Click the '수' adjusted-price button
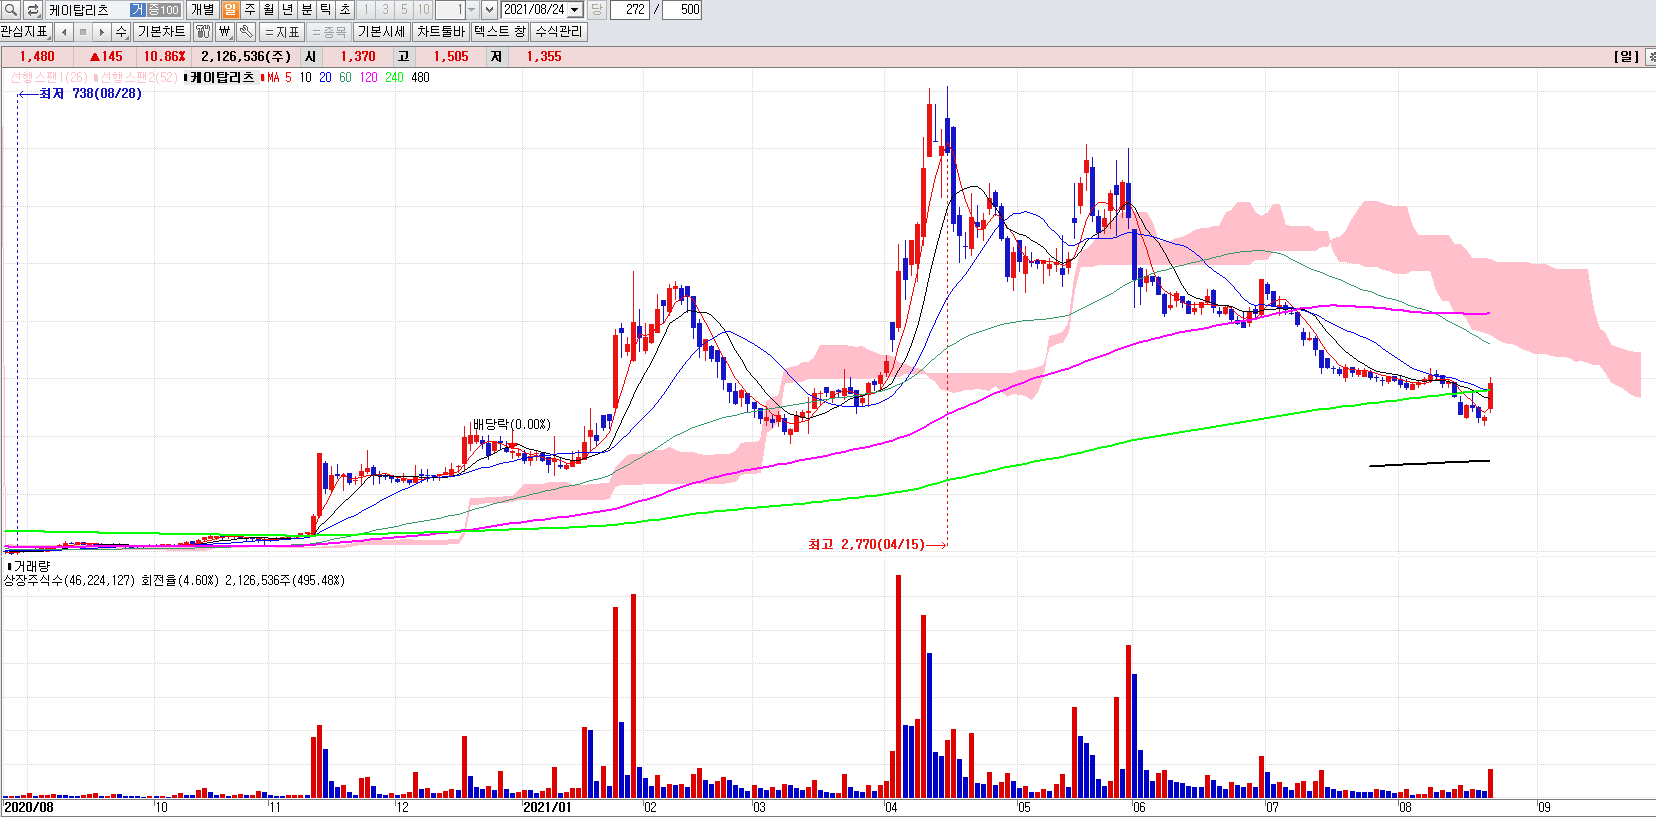 click(121, 32)
